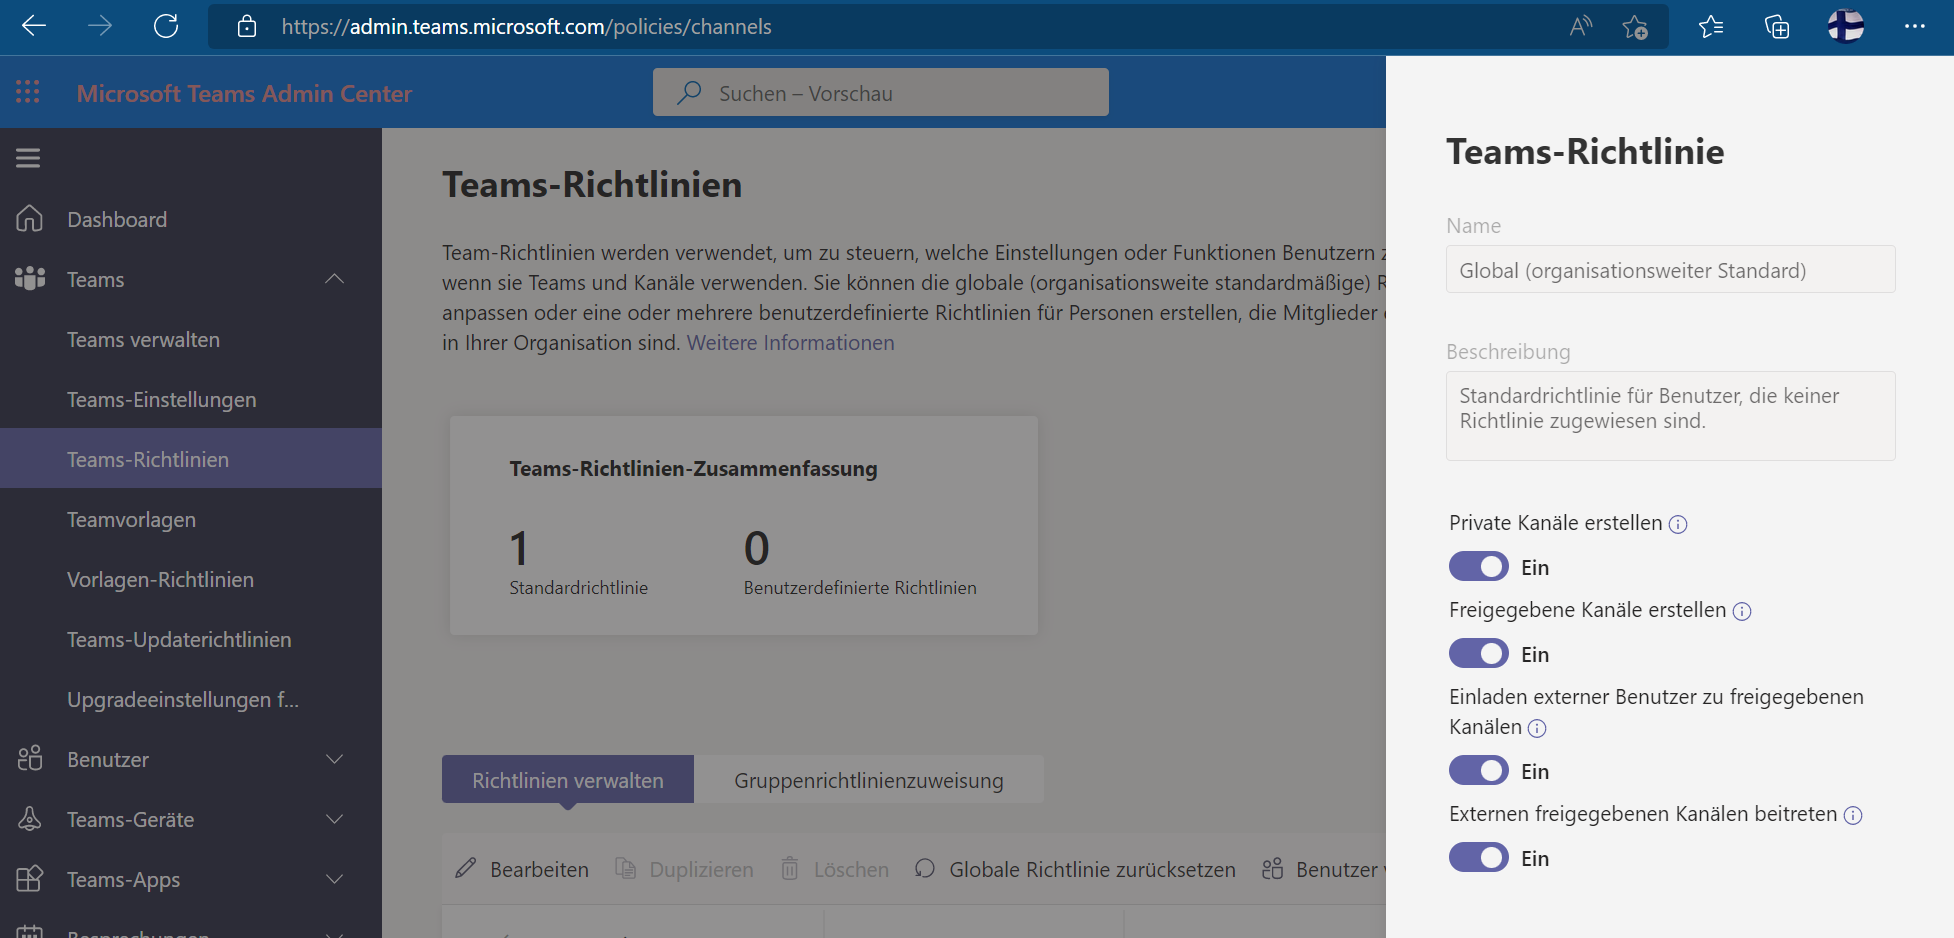Toggle Freigegebene Kanäle erstellen switch
This screenshot has width=1954, height=938.
coord(1478,653)
